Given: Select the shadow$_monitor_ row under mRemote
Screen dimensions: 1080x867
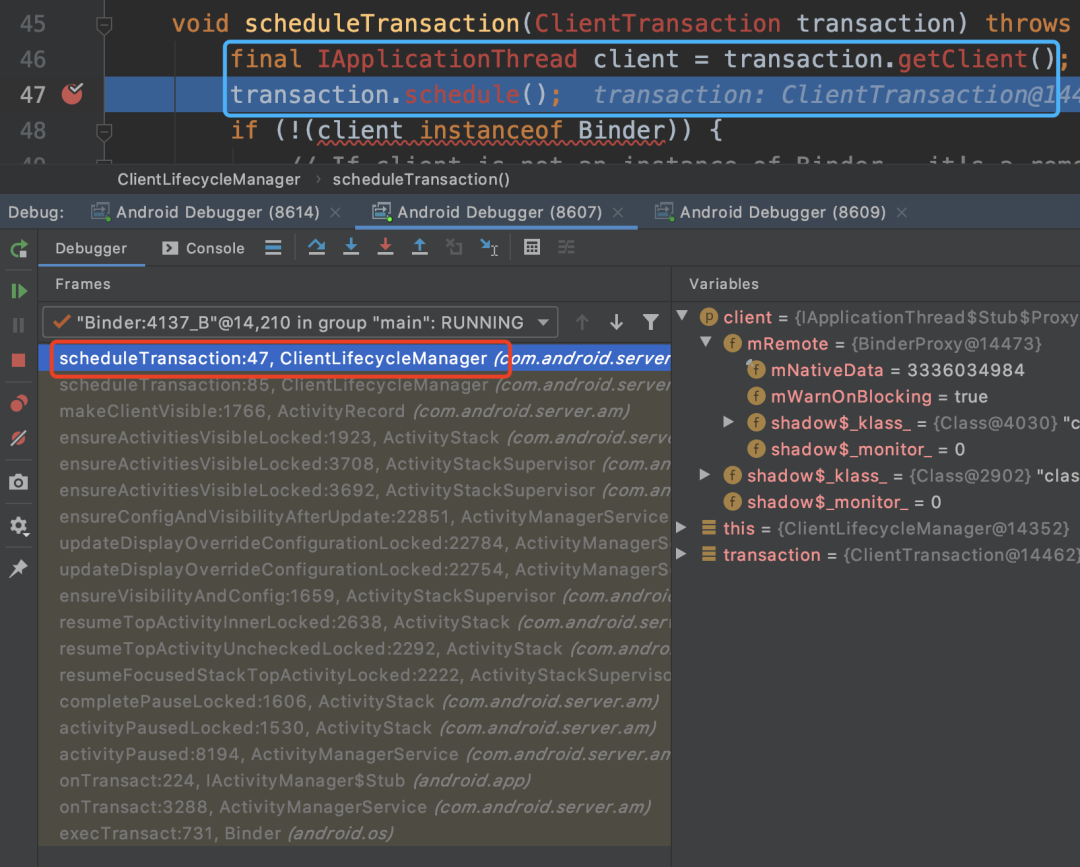Looking at the screenshot, I should click(x=856, y=449).
